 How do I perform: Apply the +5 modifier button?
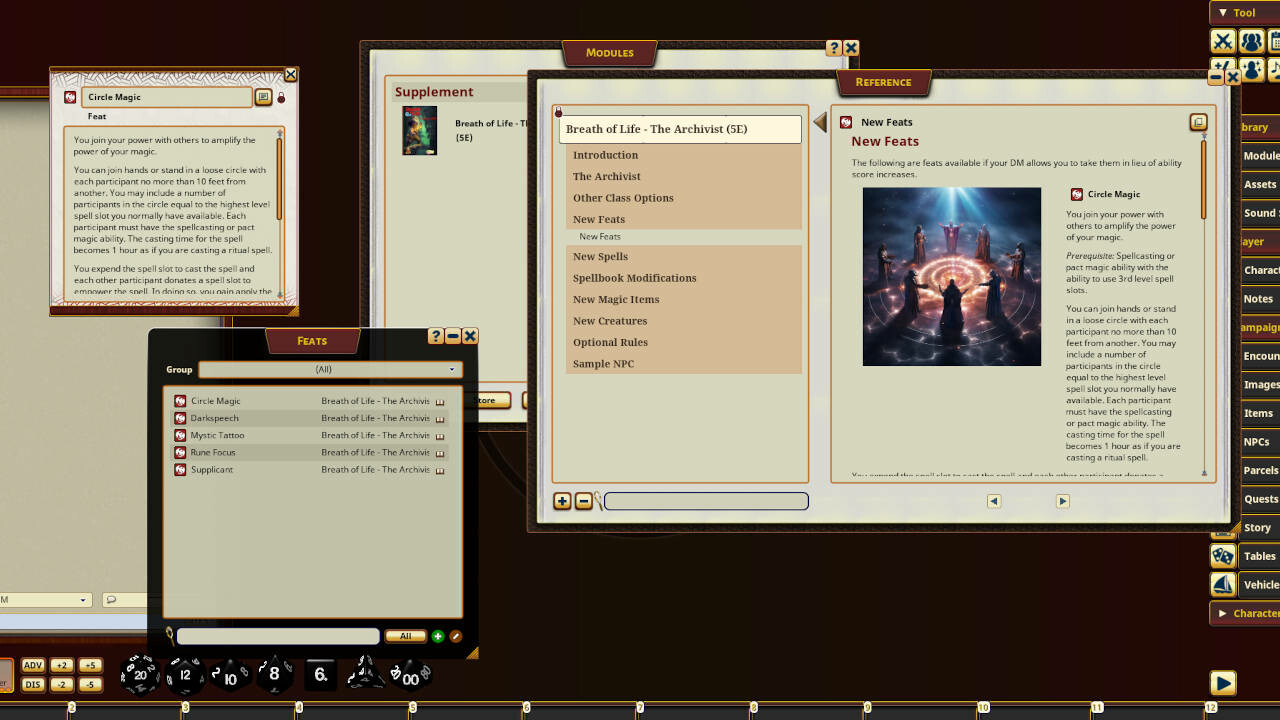[x=91, y=663]
